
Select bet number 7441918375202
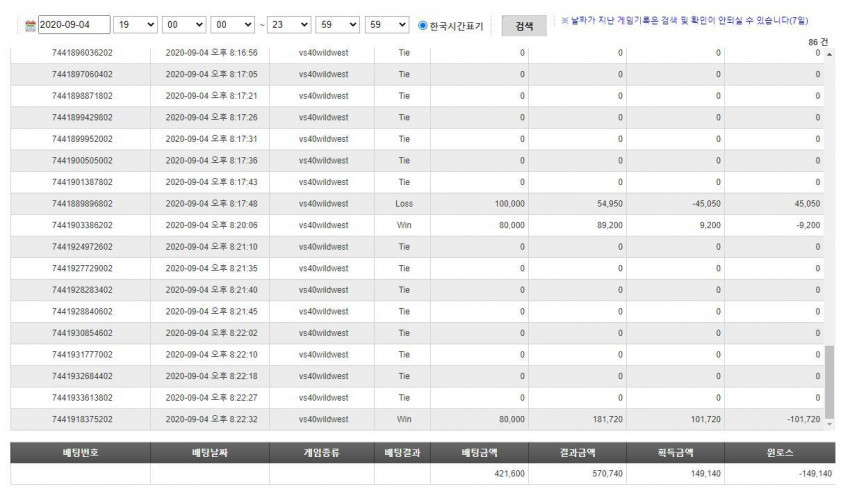[82, 420]
